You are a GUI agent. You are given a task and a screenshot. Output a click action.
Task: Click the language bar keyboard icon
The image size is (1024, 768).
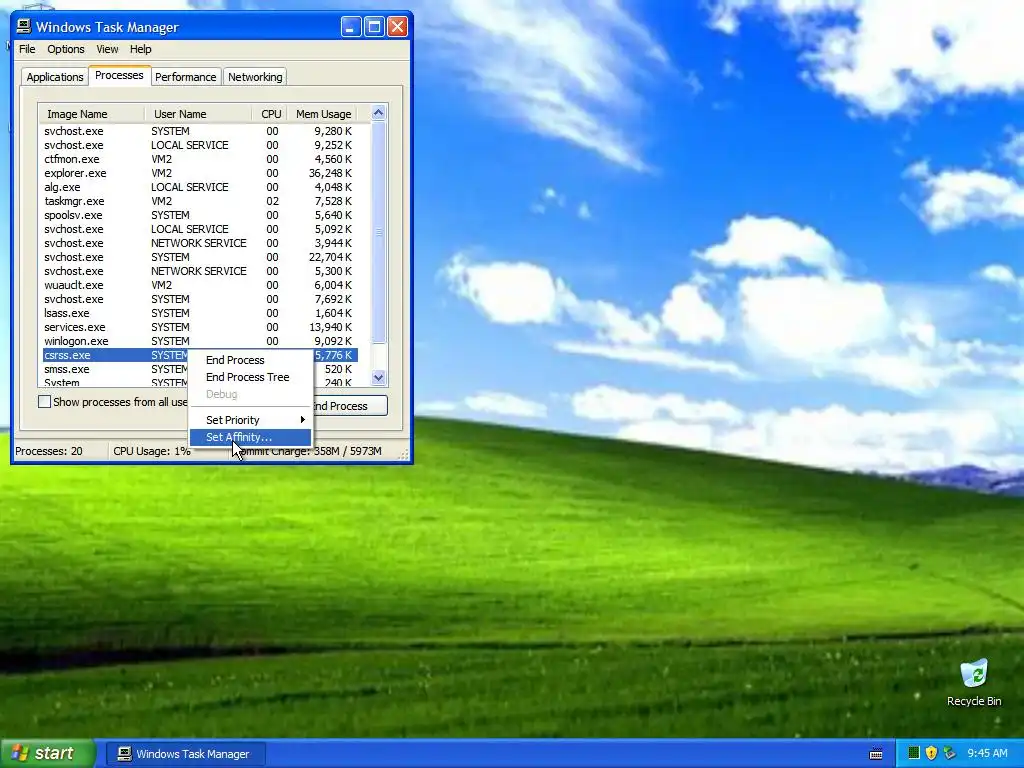(876, 754)
